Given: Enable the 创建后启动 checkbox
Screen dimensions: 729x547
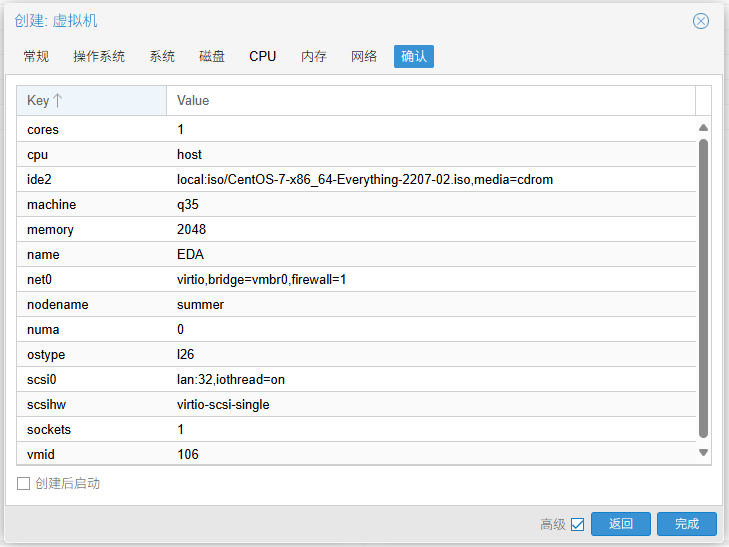Looking at the screenshot, I should 24,484.
